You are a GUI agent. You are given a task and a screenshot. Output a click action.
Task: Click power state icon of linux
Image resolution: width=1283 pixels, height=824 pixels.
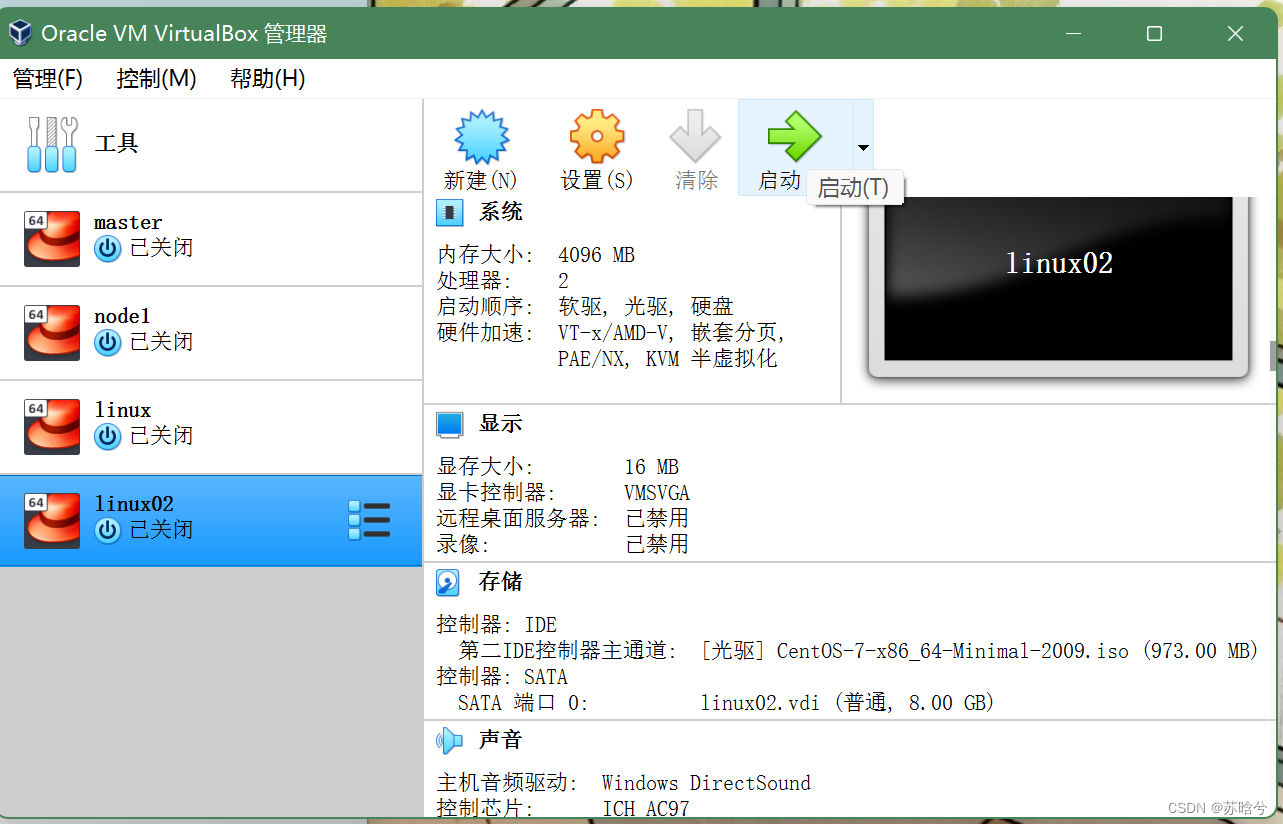108,436
